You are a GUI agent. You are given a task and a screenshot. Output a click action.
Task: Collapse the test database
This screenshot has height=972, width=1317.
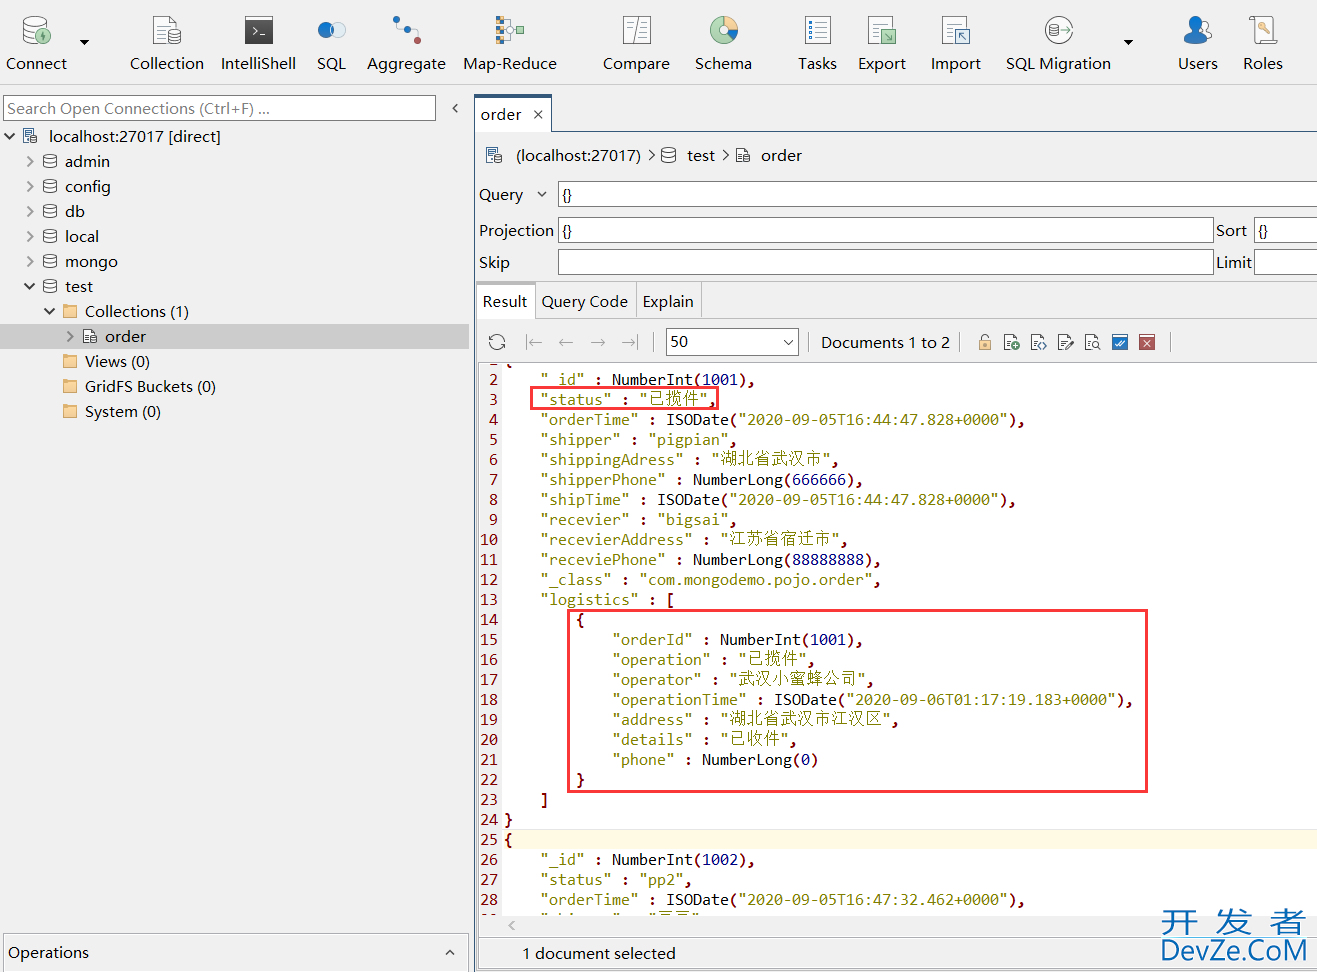[30, 286]
